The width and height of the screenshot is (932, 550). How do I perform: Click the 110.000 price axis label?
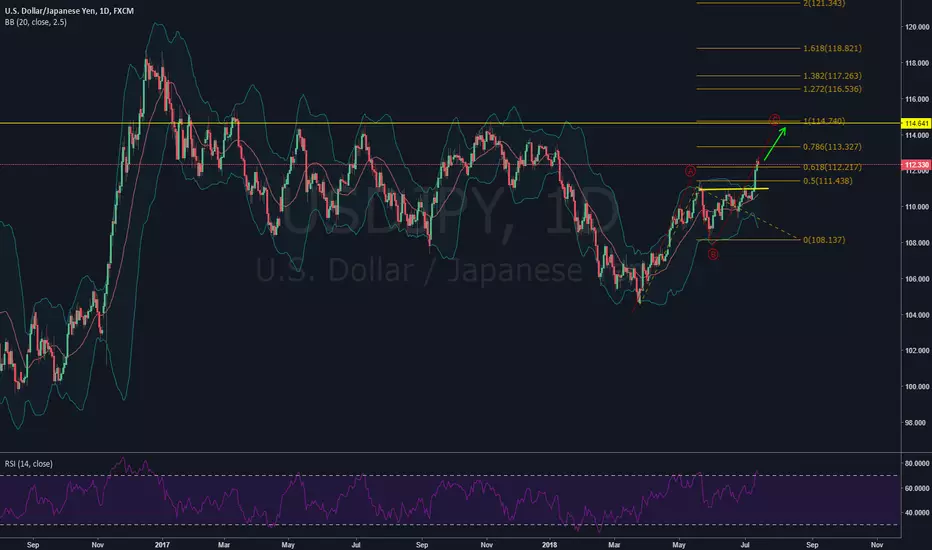pyautogui.click(x=917, y=207)
